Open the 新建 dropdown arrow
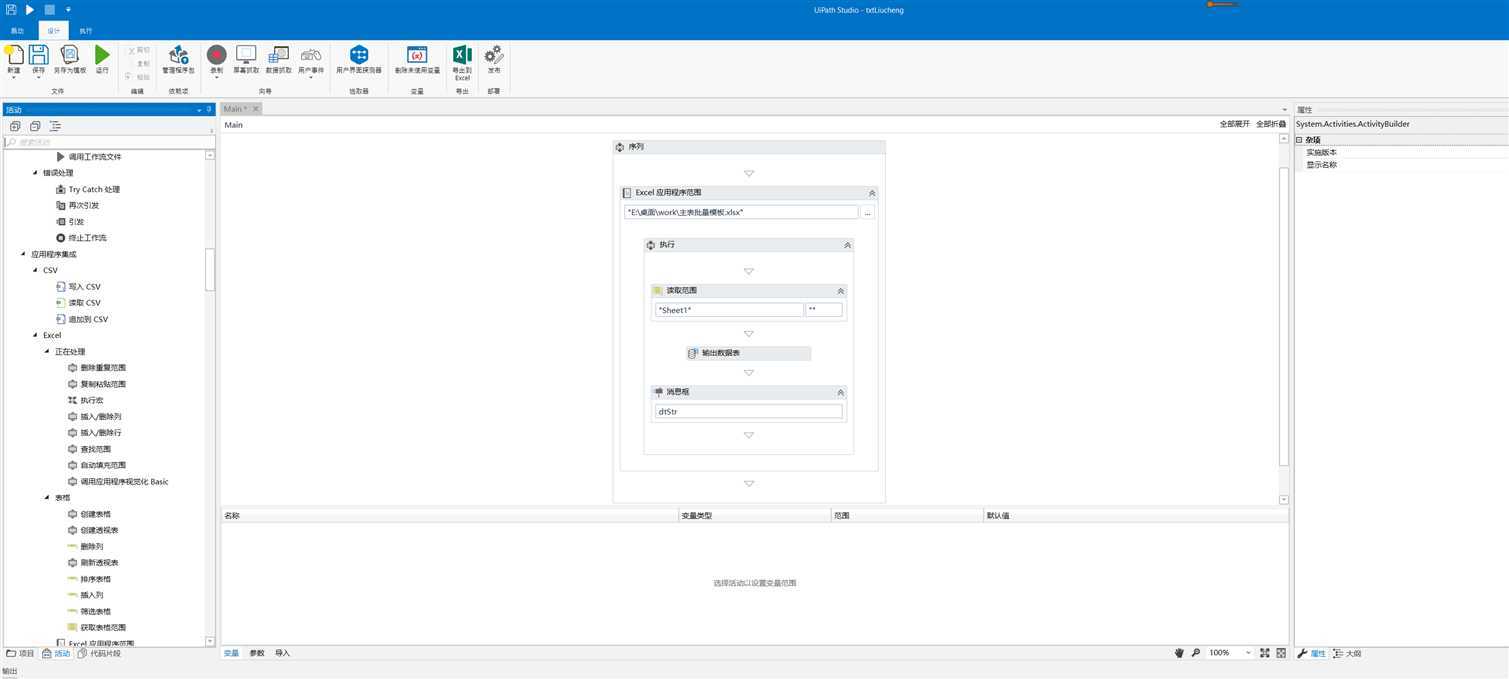 coord(13,78)
